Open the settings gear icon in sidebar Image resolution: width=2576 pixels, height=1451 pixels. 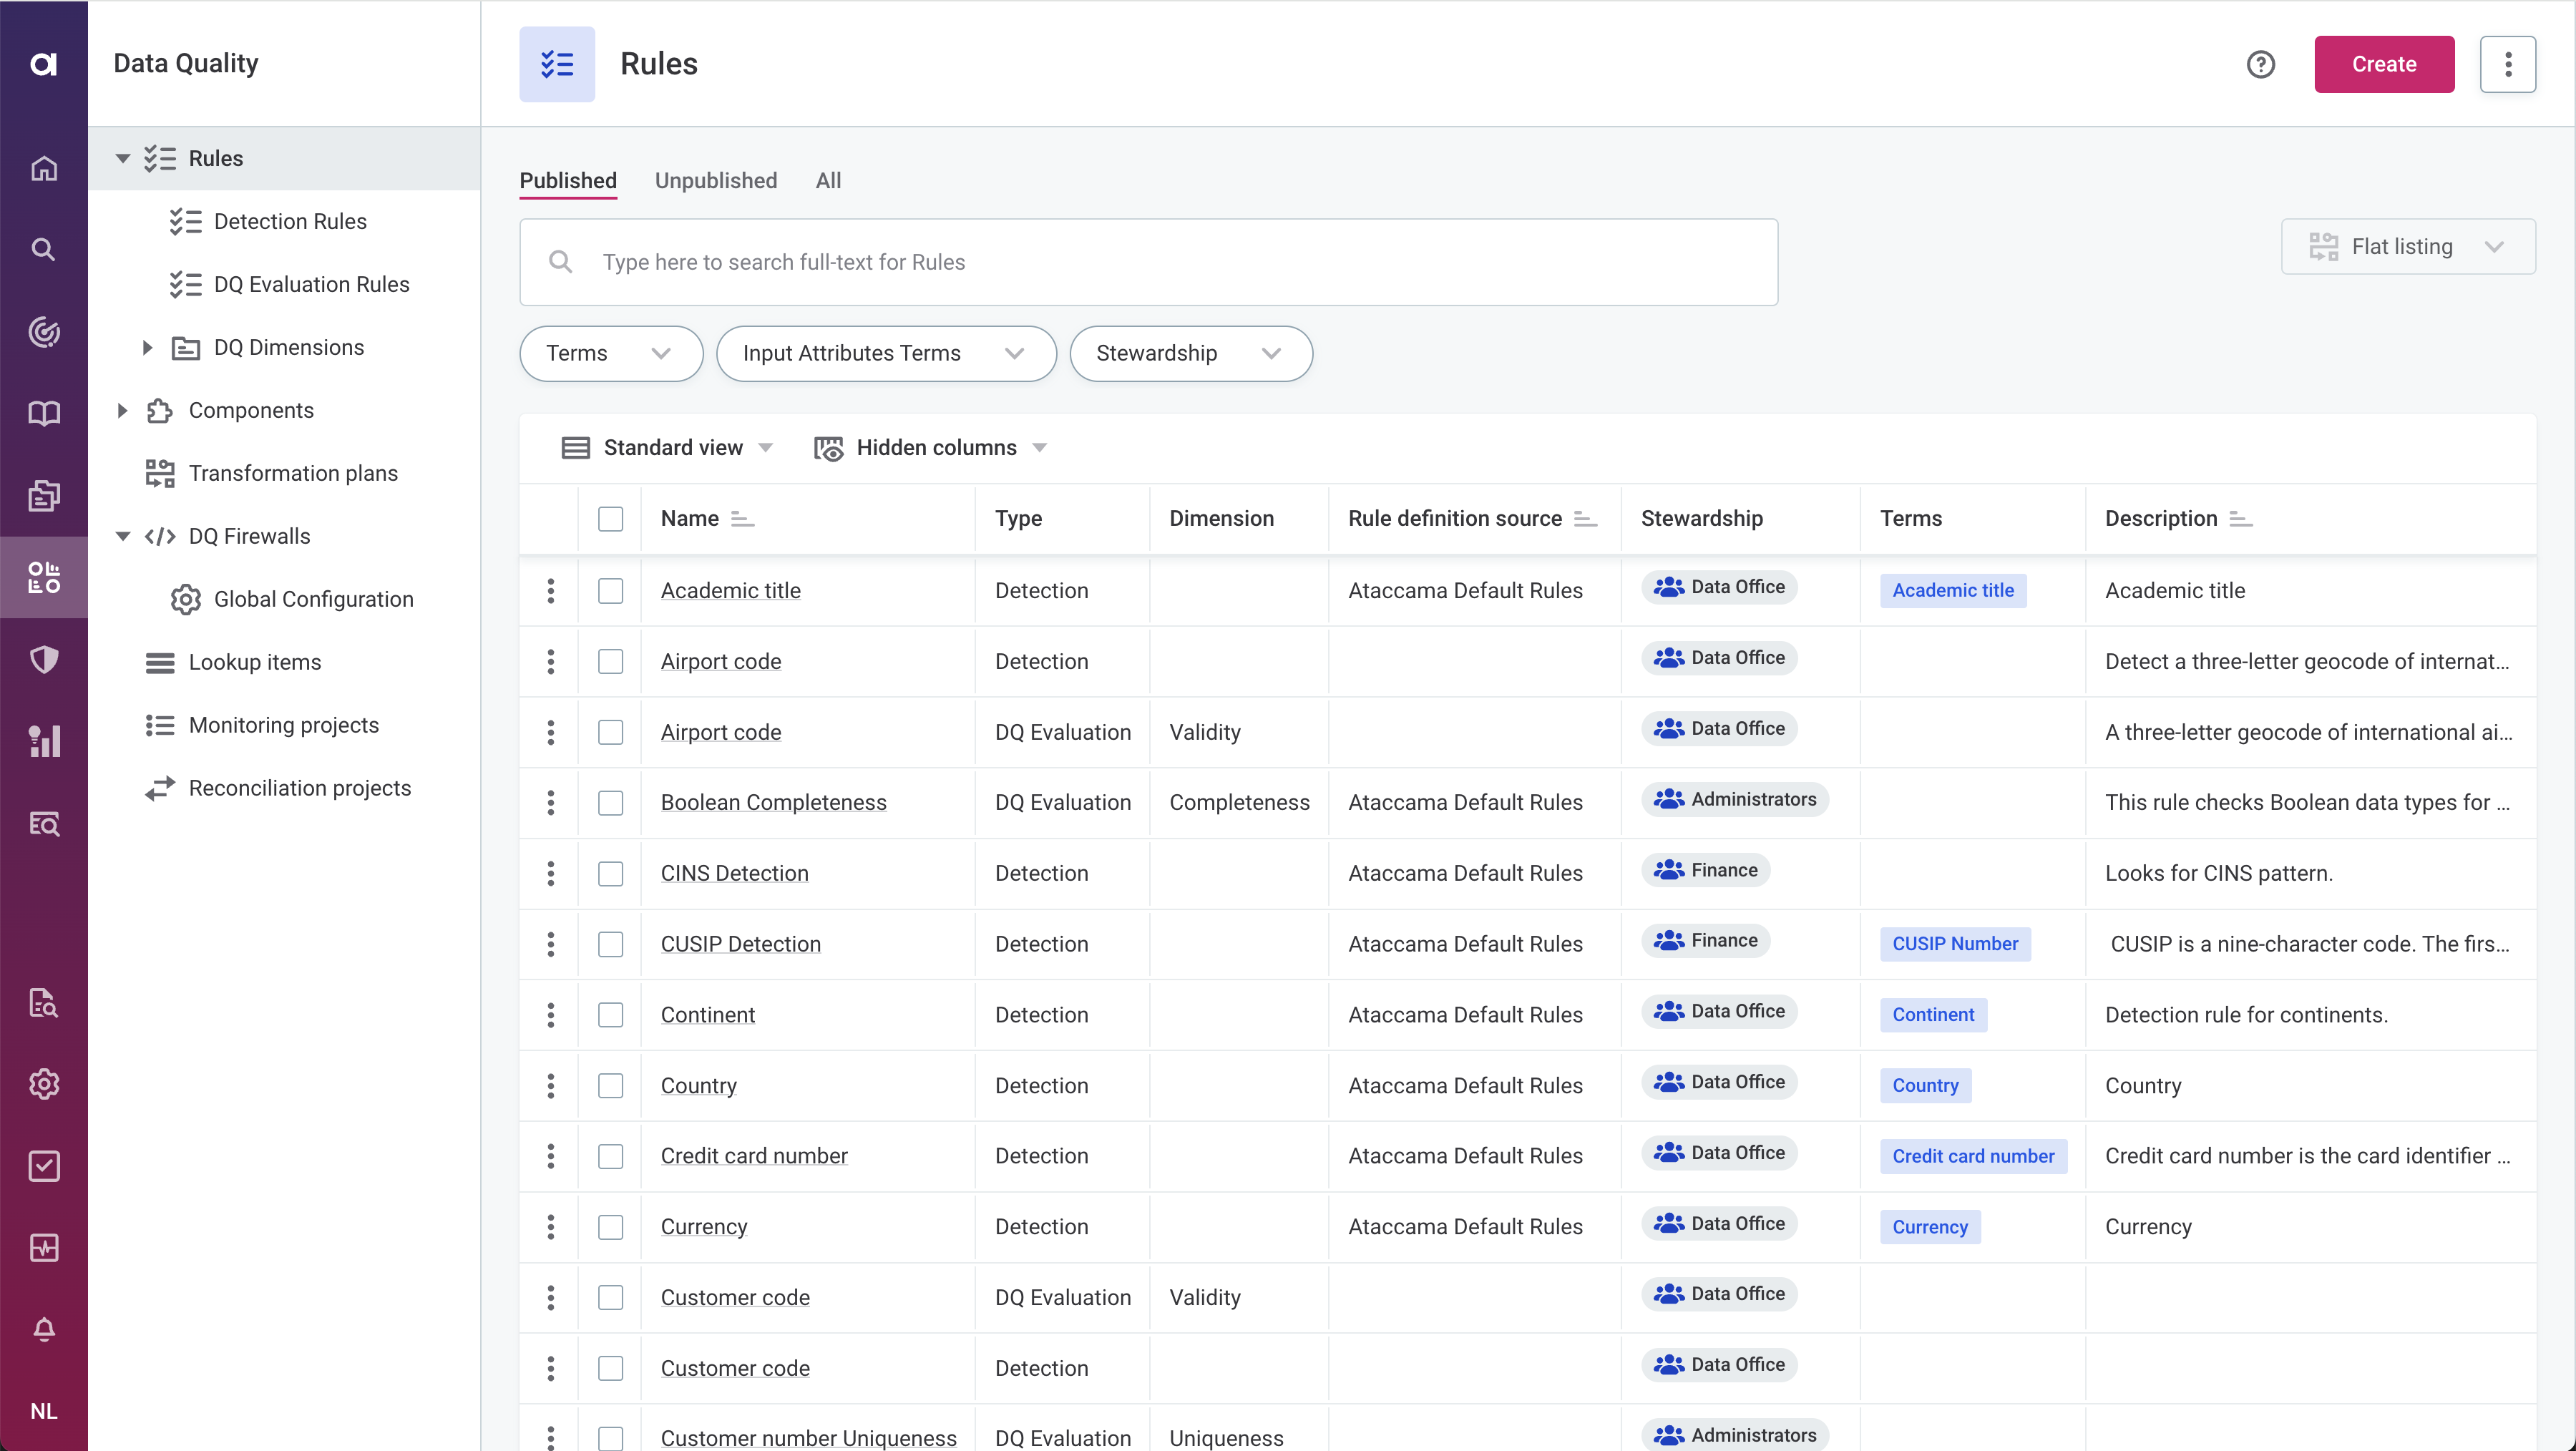[43, 1084]
